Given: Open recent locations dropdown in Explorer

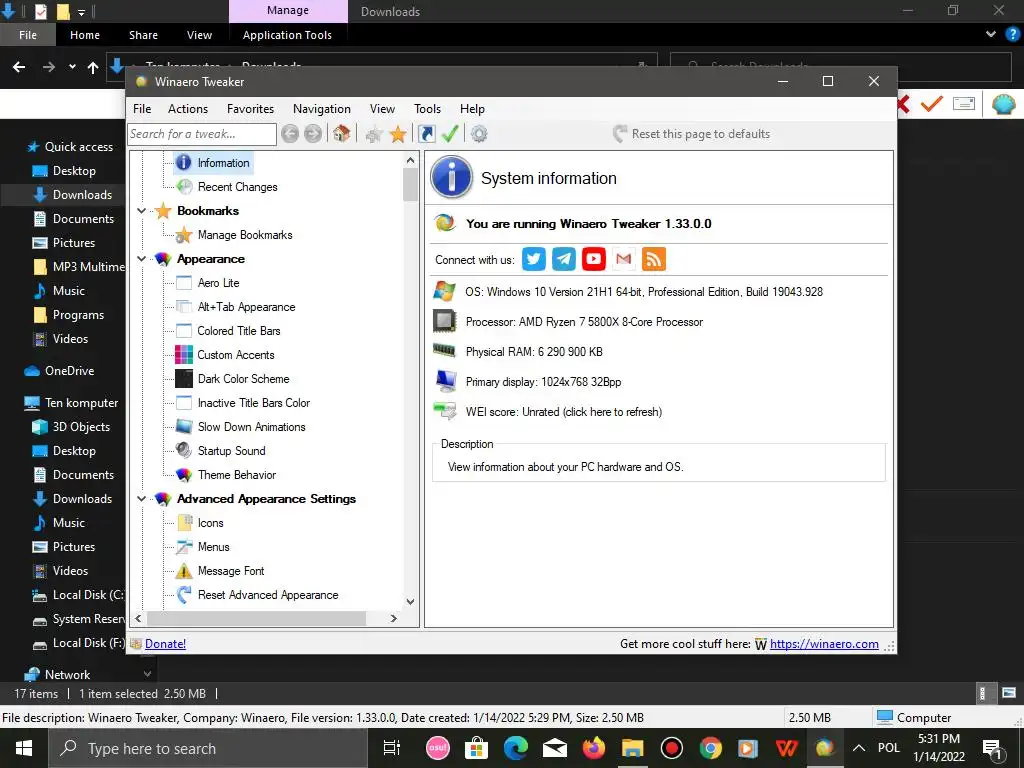Looking at the screenshot, I should [72, 67].
